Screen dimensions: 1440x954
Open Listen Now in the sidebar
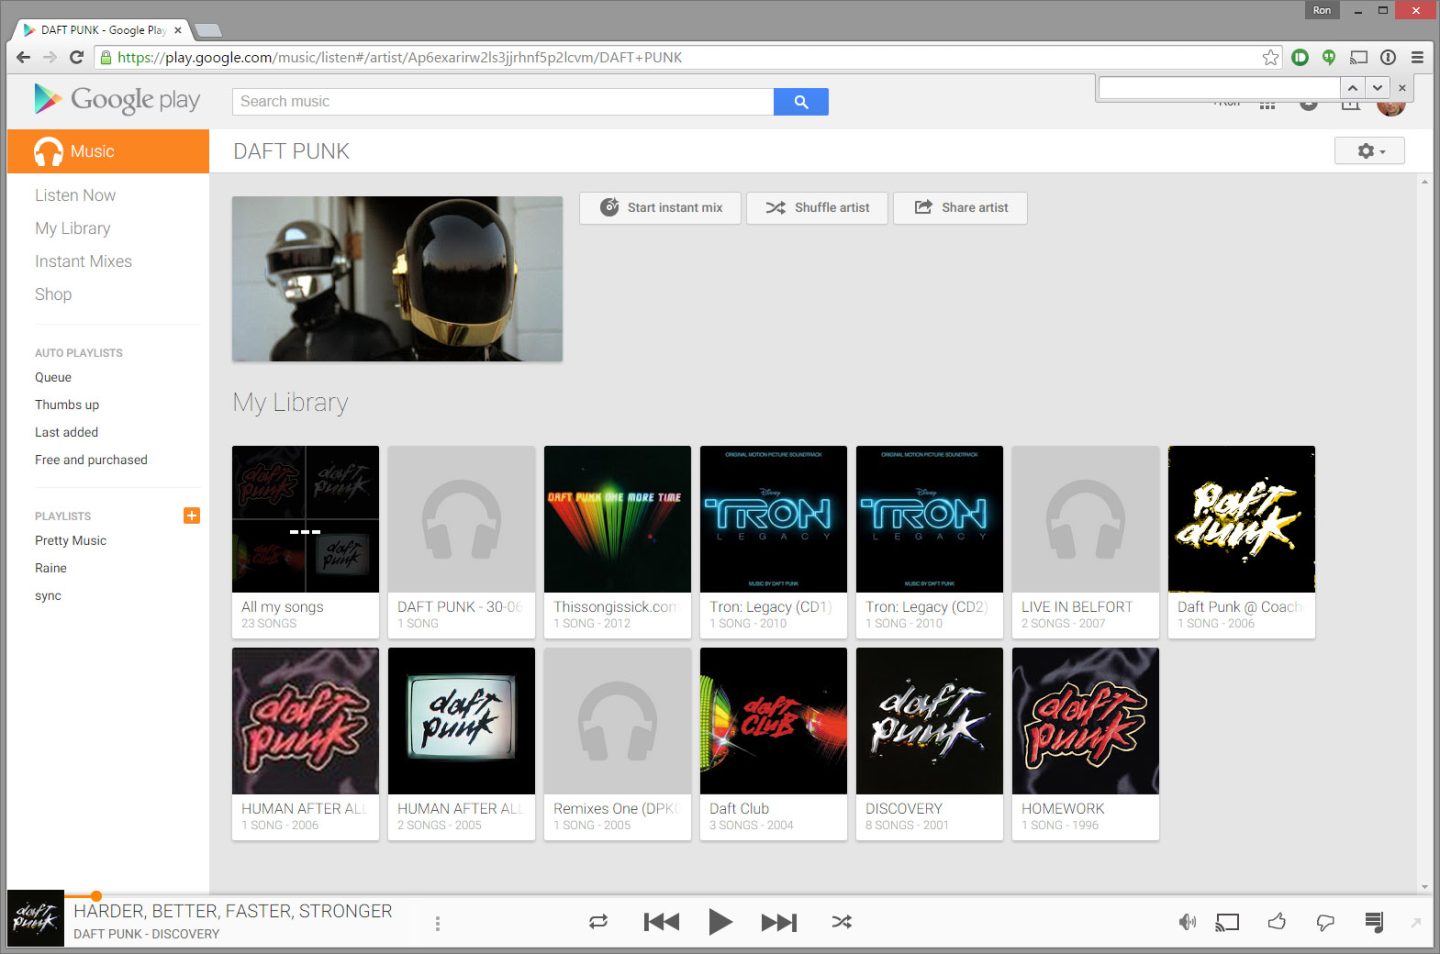(75, 195)
